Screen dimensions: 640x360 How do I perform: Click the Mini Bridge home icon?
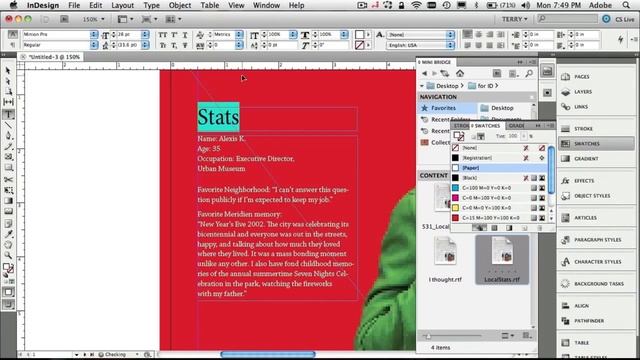(460, 73)
